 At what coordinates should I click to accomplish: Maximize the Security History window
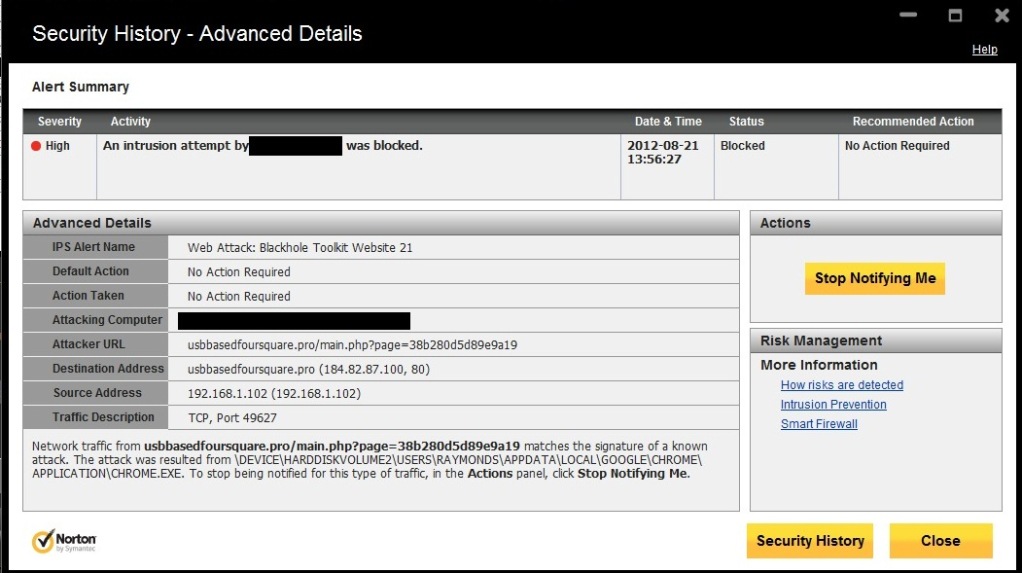click(955, 15)
